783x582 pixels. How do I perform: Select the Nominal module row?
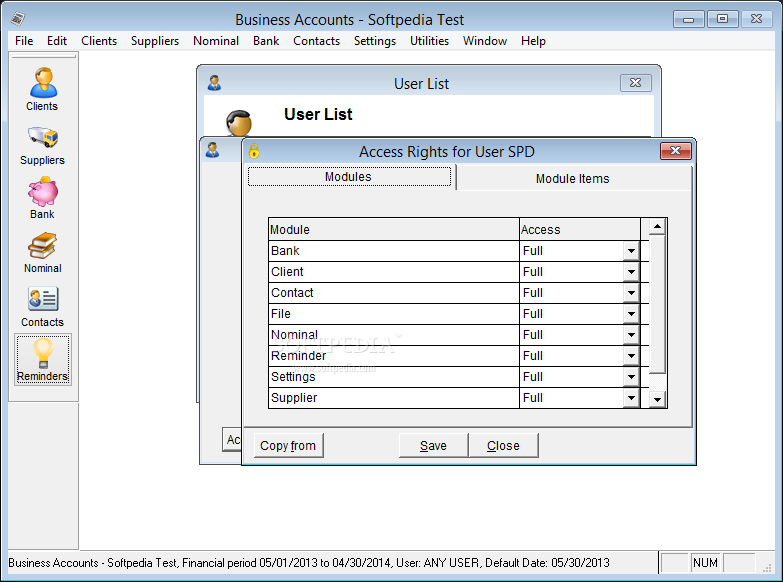(393, 335)
